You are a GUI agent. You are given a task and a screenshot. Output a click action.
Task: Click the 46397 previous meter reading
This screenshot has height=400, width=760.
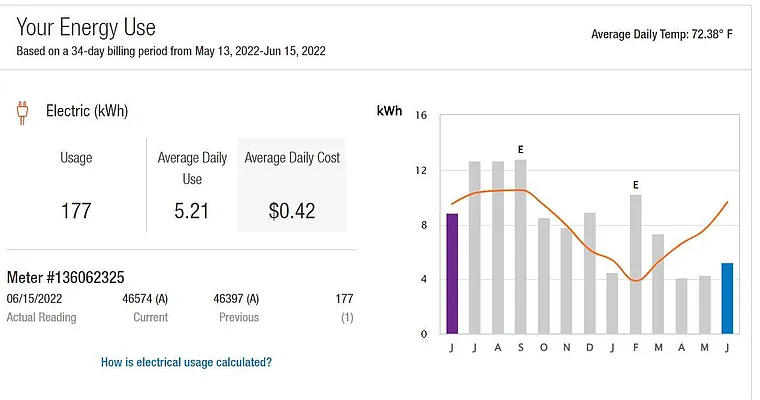tap(236, 299)
